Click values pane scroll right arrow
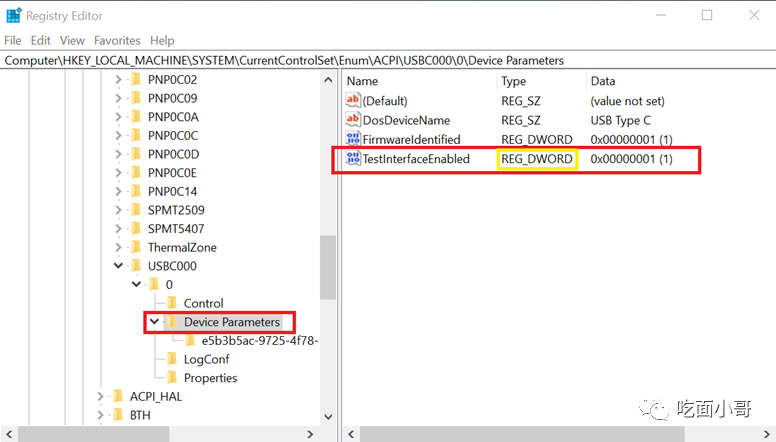 click(x=767, y=434)
